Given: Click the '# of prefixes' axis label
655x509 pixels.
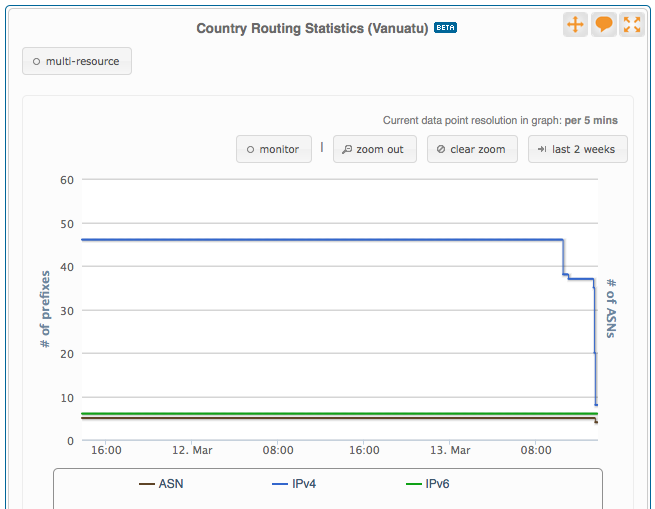Looking at the screenshot, I should (x=45, y=309).
